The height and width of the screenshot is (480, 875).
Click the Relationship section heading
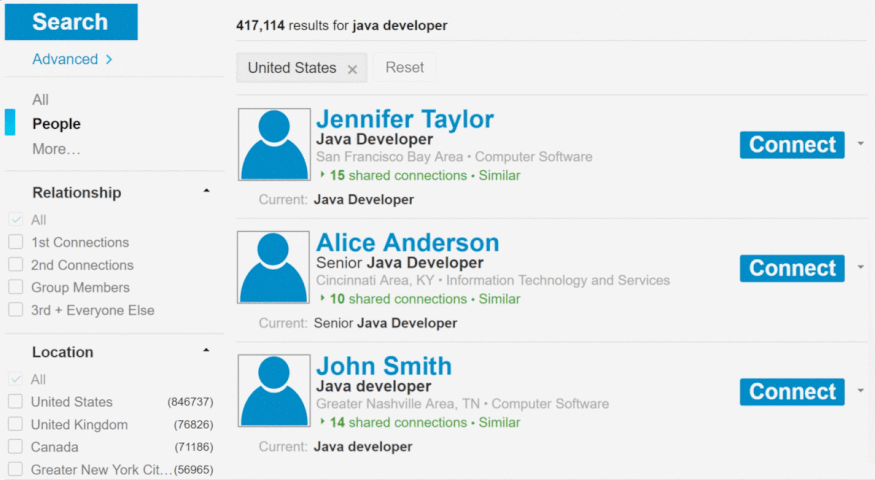(76, 193)
